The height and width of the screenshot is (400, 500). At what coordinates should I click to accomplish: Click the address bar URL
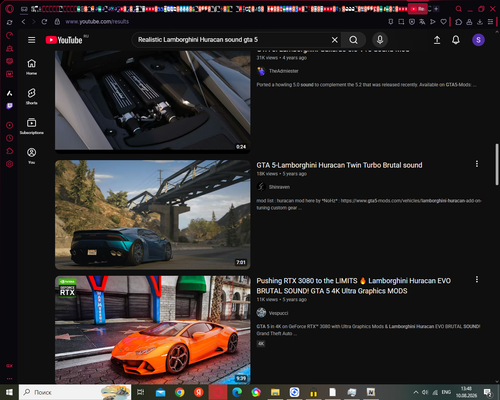(97, 22)
